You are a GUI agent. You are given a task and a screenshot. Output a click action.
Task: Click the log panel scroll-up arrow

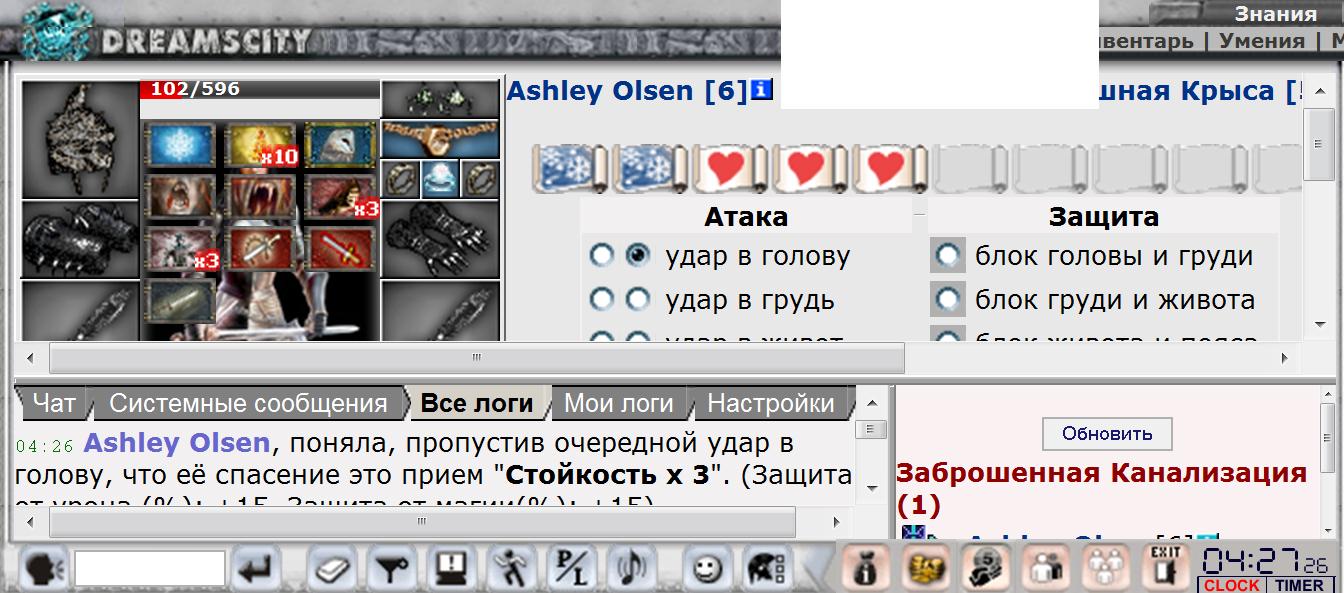tap(870, 402)
